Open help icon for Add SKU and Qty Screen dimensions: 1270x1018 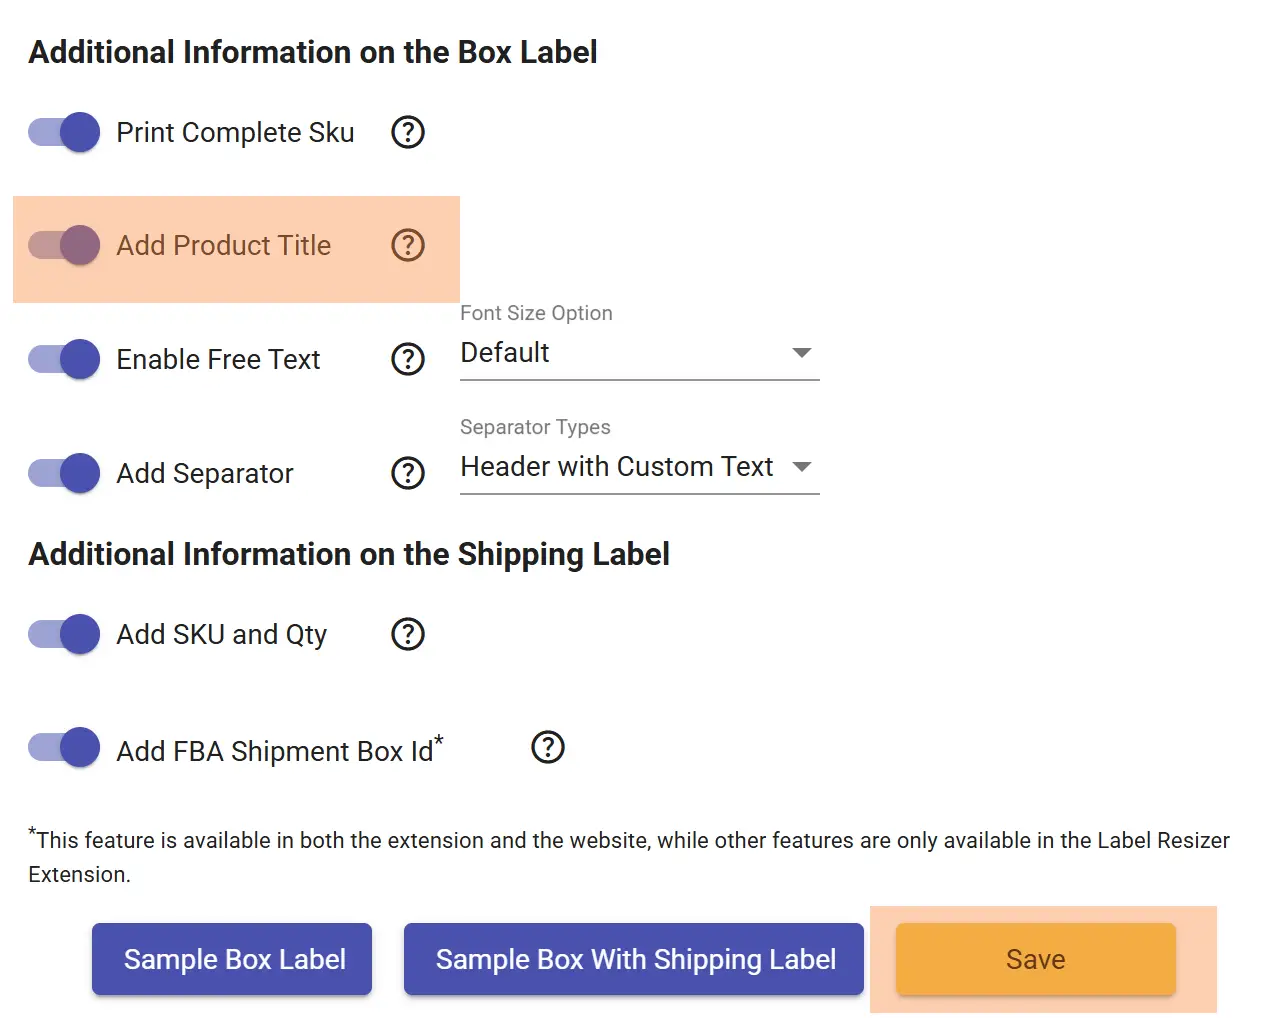(x=408, y=634)
